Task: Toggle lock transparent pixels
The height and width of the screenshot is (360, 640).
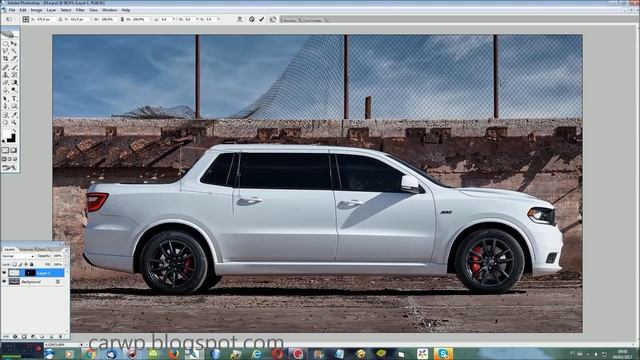Action: 14,264
